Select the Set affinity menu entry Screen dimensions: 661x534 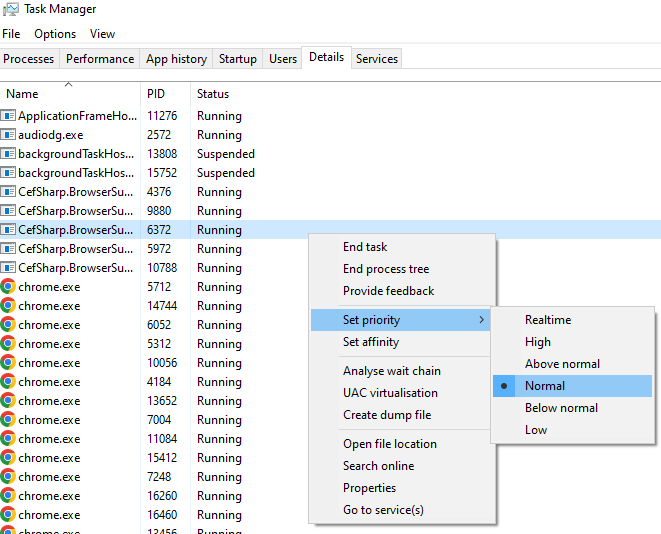click(371, 342)
